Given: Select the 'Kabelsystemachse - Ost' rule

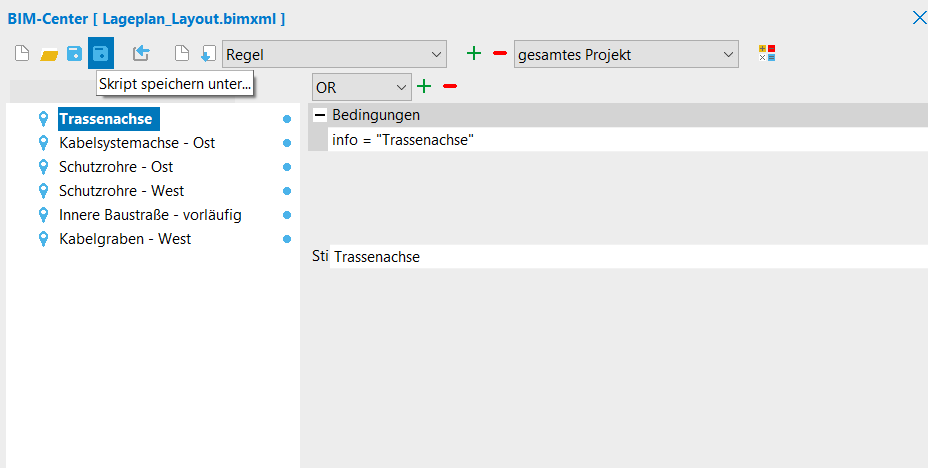Looking at the screenshot, I should (137, 143).
